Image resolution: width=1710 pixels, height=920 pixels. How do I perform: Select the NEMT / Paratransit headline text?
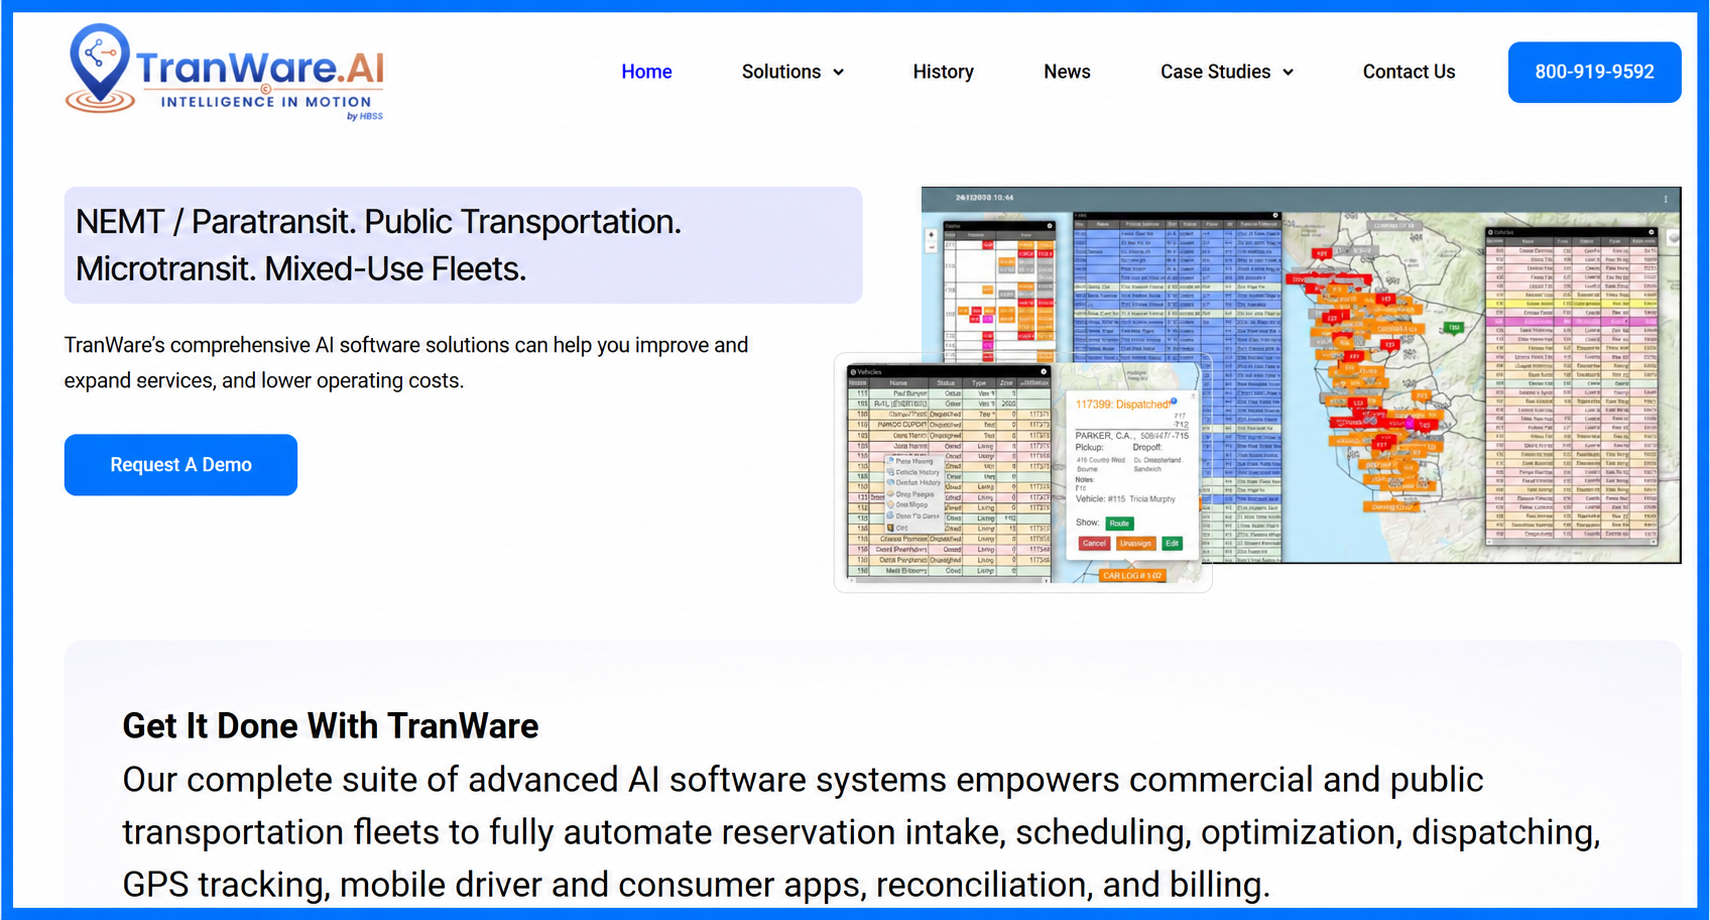pyautogui.click(x=378, y=245)
